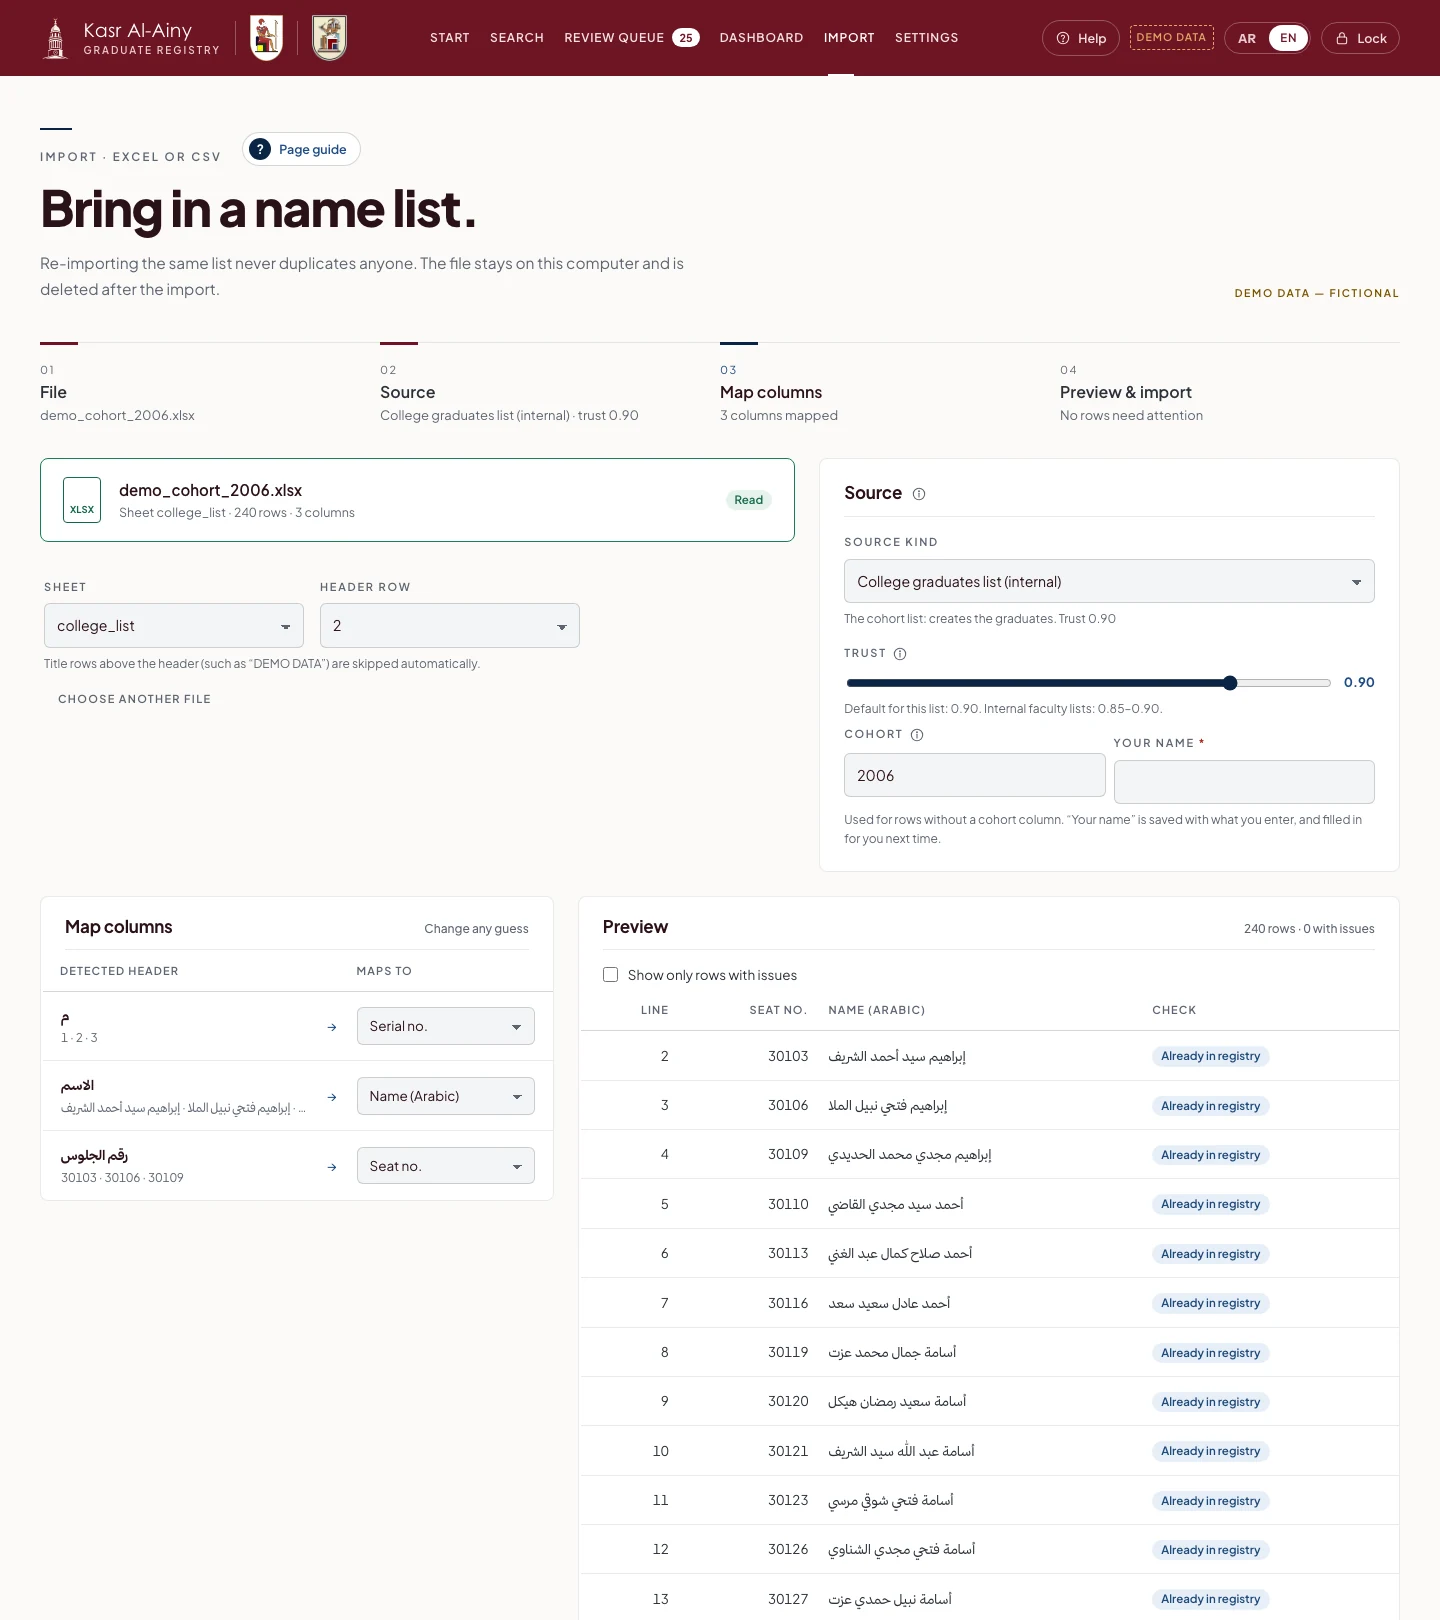This screenshot has height=1620, width=1440.
Task: Open the Settings nav item
Action: tap(927, 38)
